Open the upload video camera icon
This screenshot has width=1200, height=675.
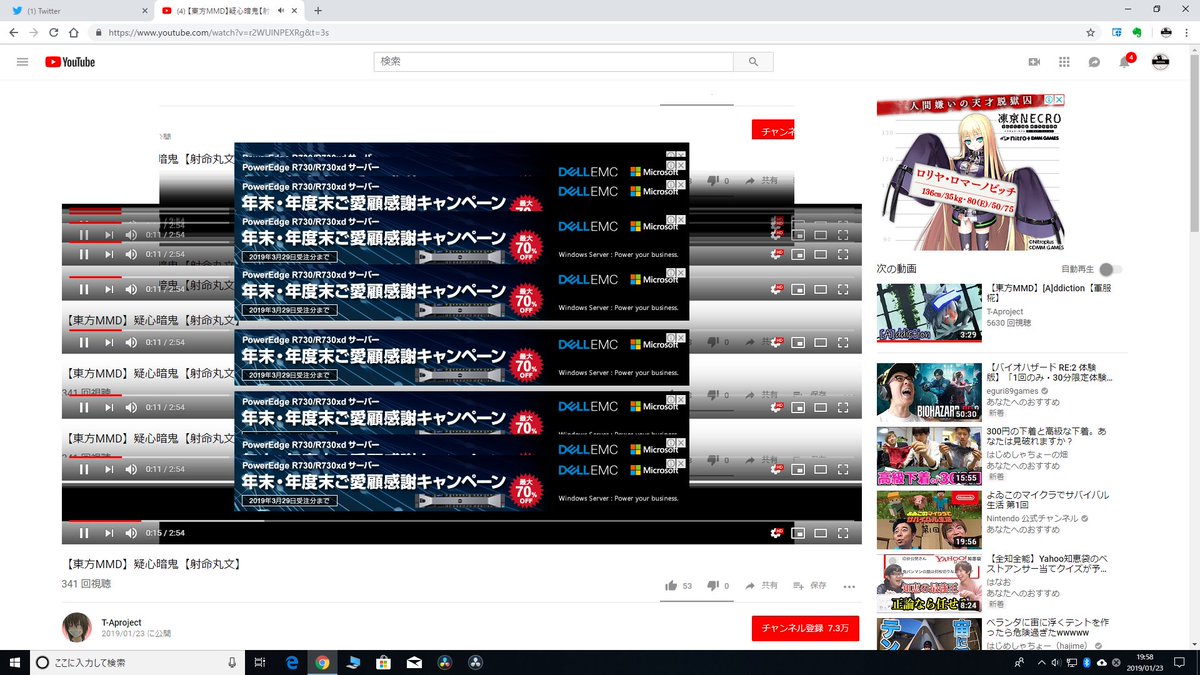click(x=1034, y=62)
